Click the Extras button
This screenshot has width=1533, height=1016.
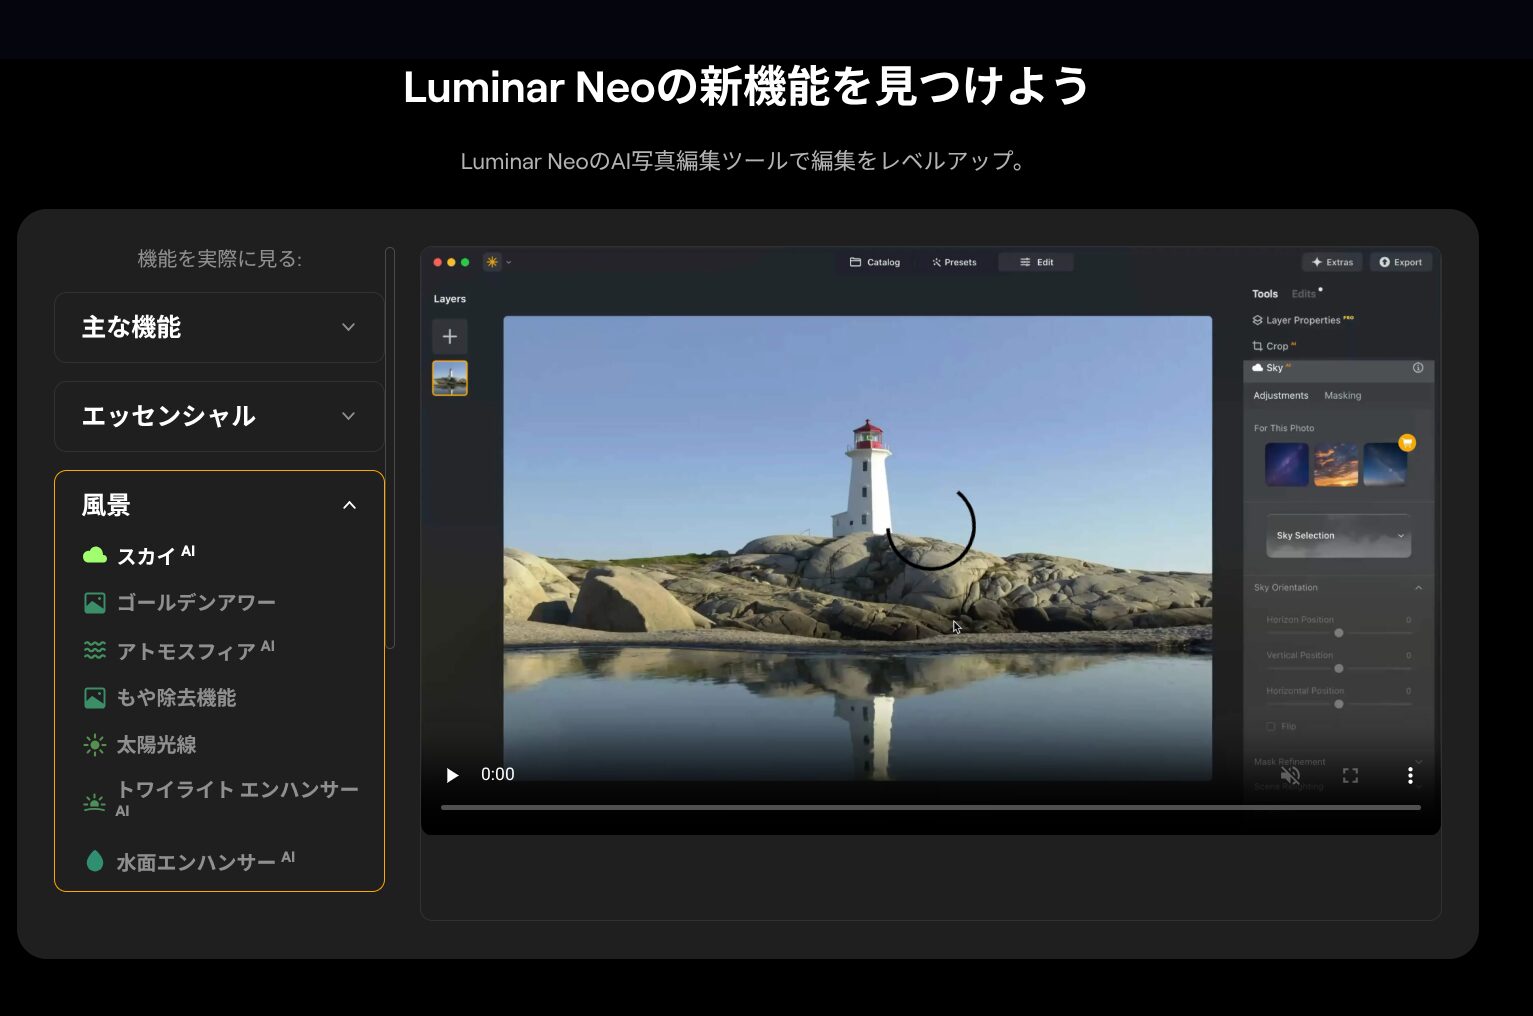(x=1332, y=262)
